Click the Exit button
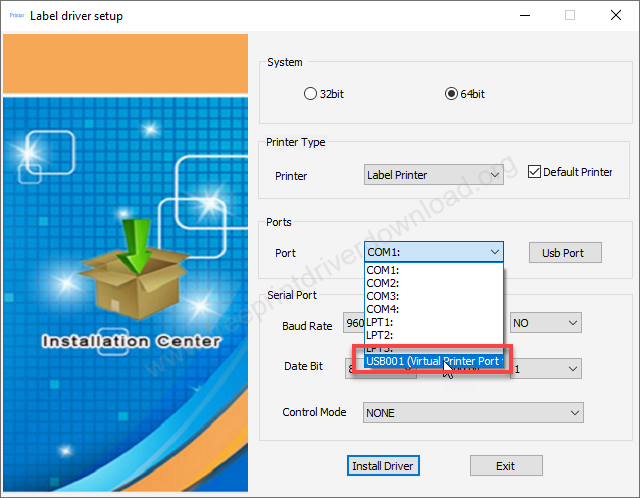The width and height of the screenshot is (640, 498). tap(505, 466)
